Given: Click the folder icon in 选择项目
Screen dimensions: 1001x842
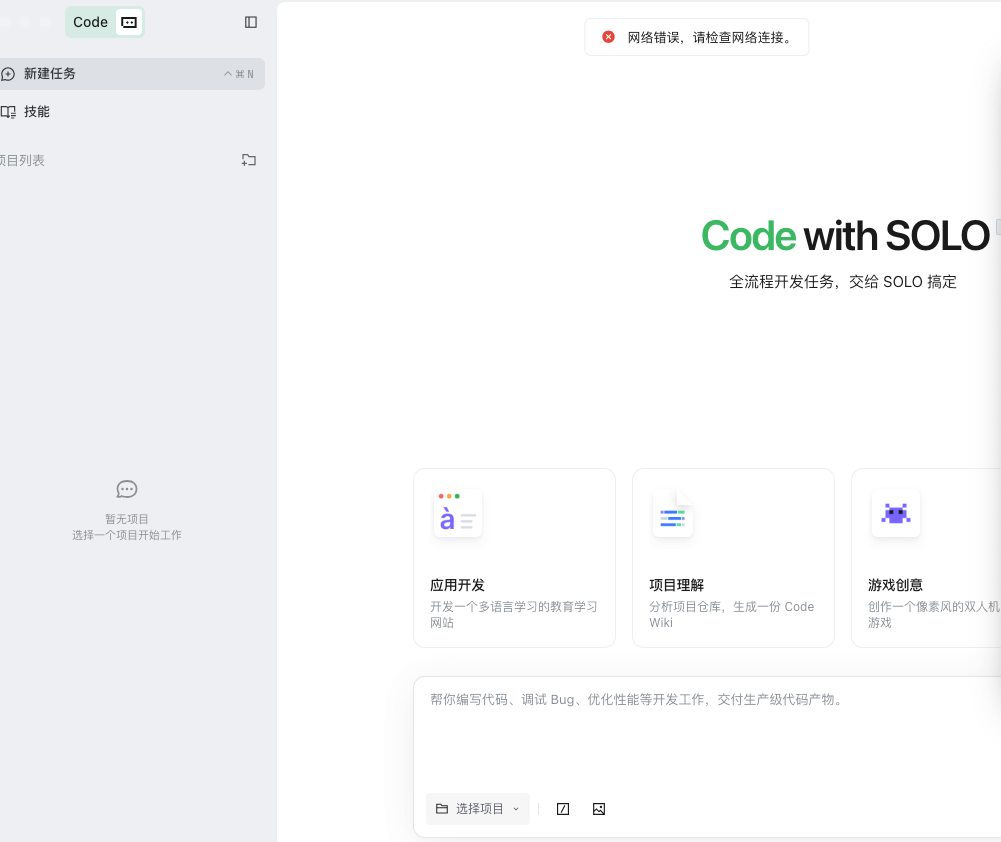Looking at the screenshot, I should pyautogui.click(x=442, y=809).
